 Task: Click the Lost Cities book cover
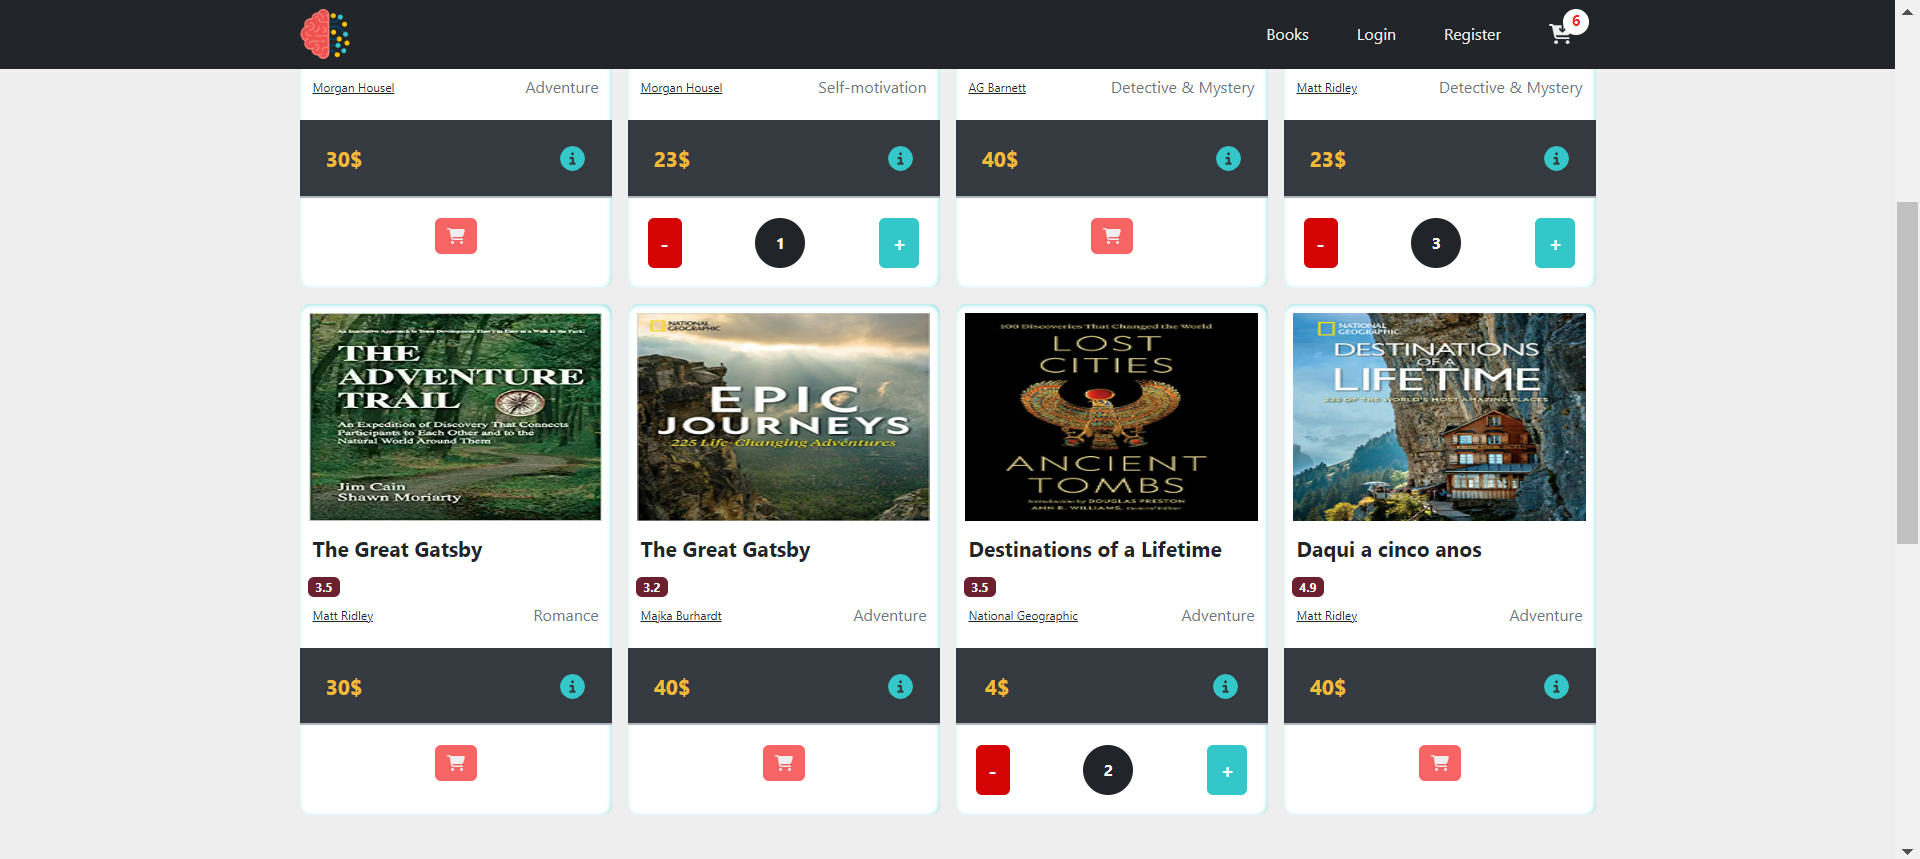(1111, 417)
